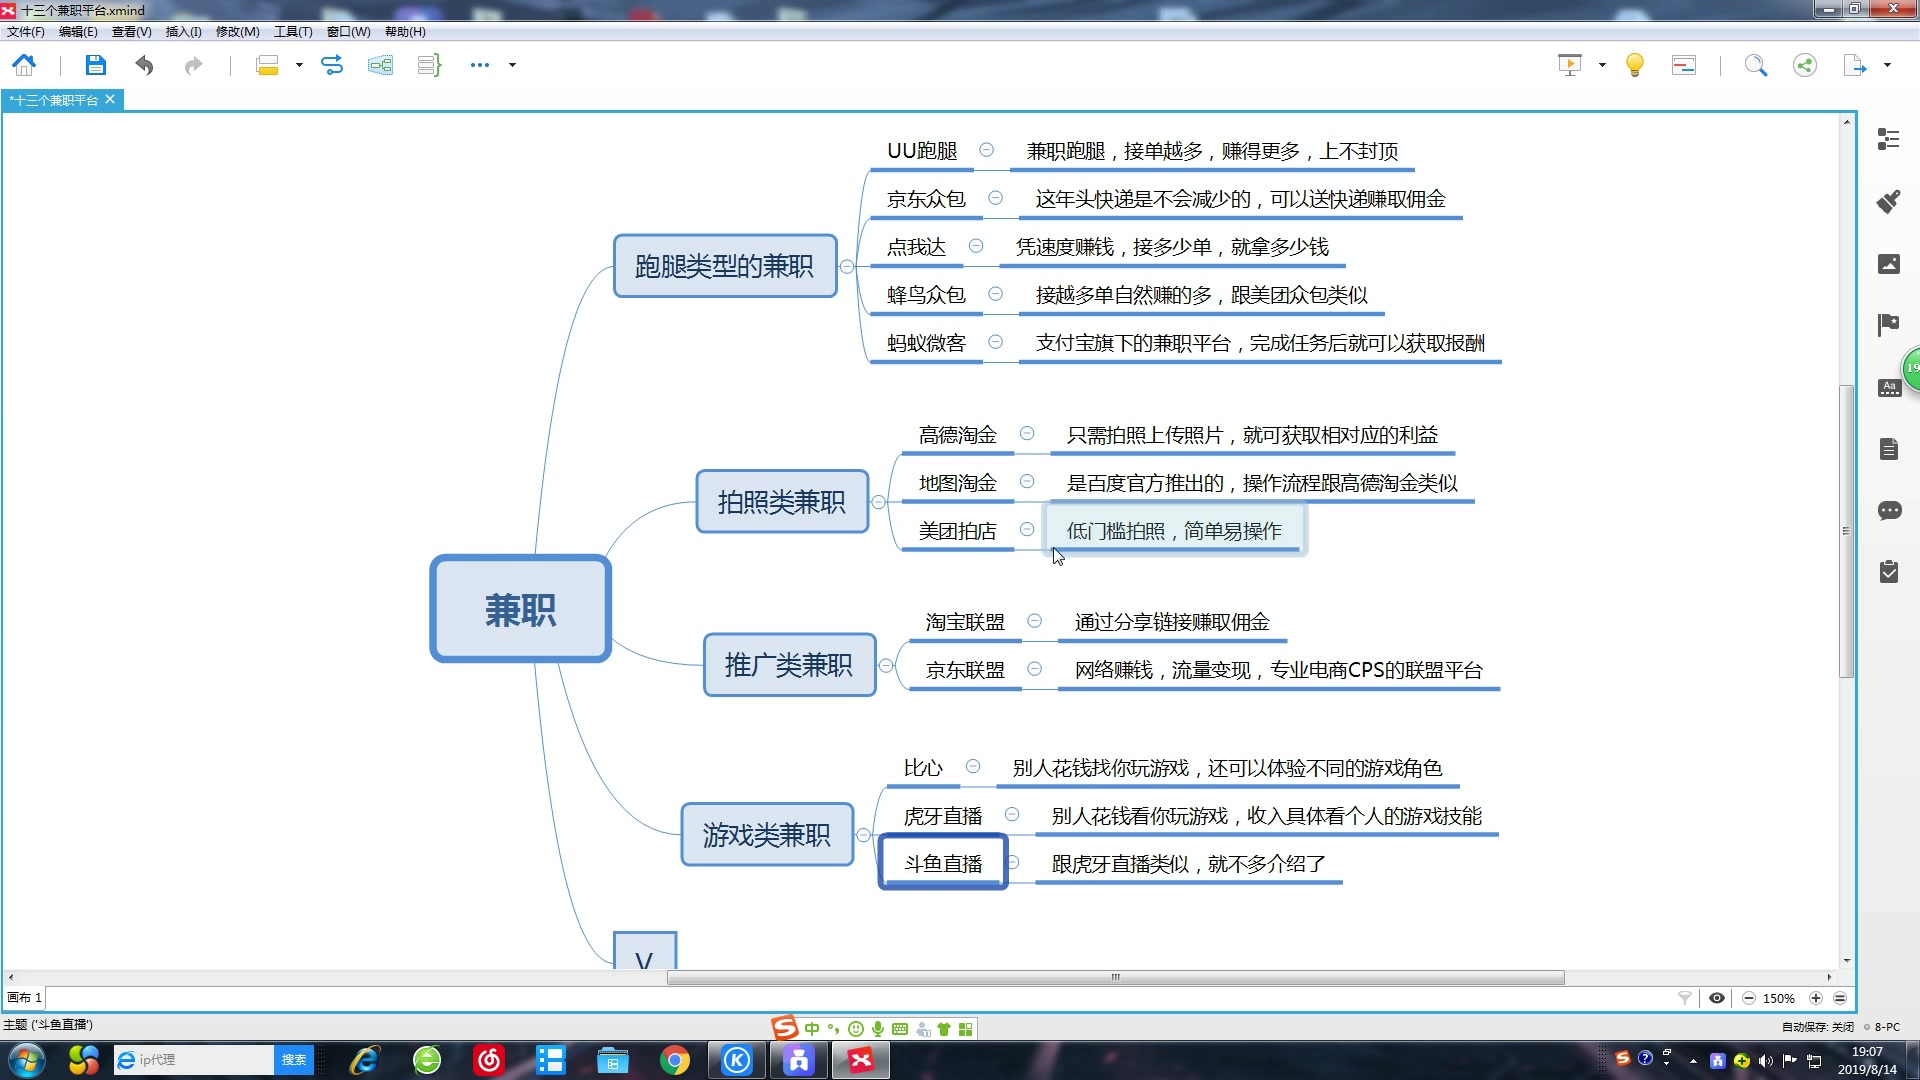The image size is (1920, 1080).
Task: Click the reset zoom button after plus
Action: pos(1840,998)
